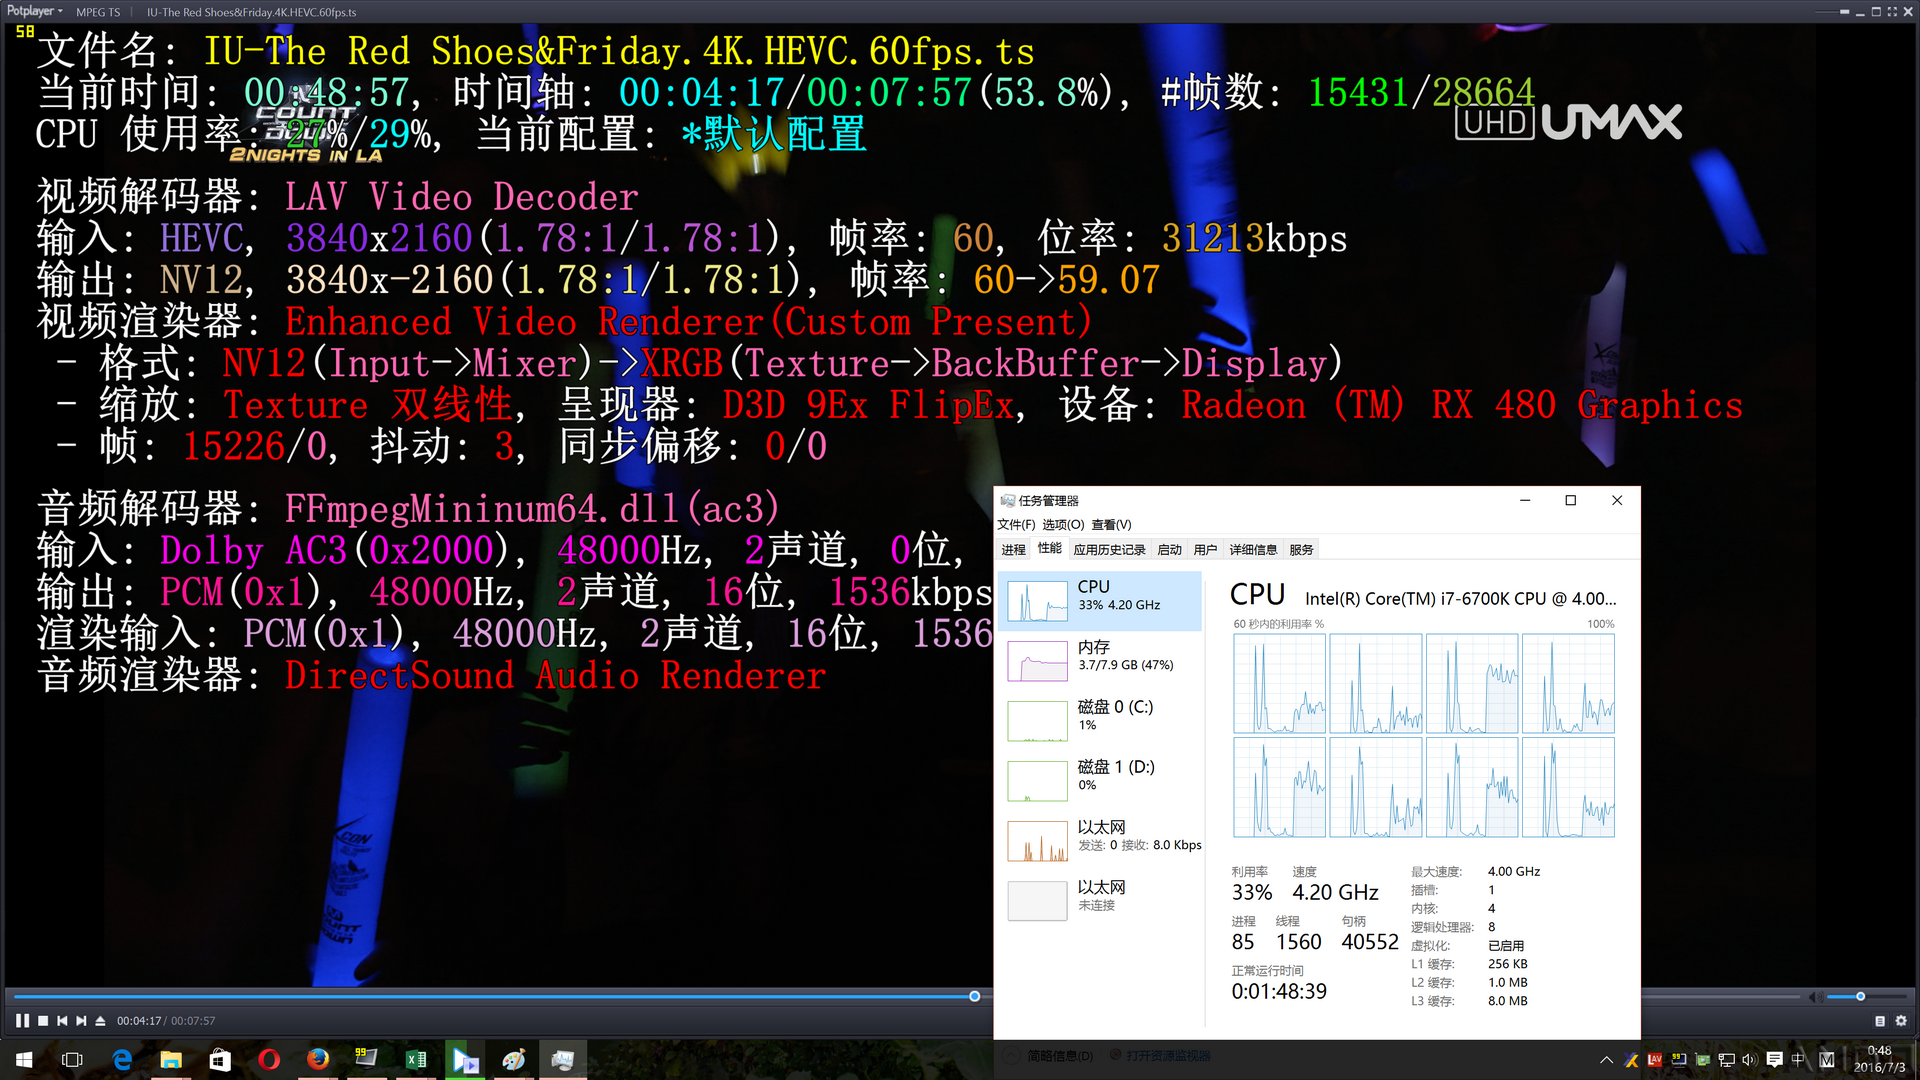The width and height of the screenshot is (1920, 1080).
Task: Select CPU 33% 4.20 GHz resource item
Action: (1100, 601)
